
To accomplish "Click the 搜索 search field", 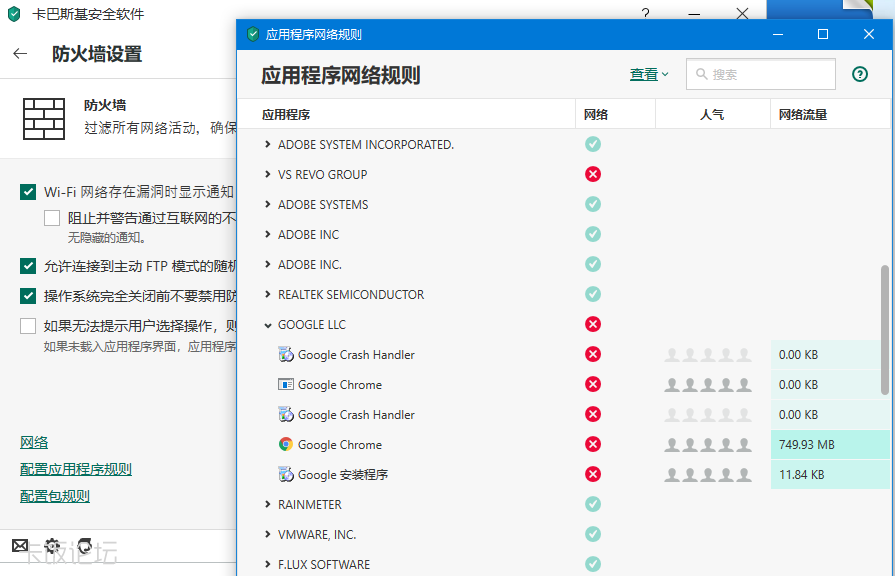I will (761, 74).
